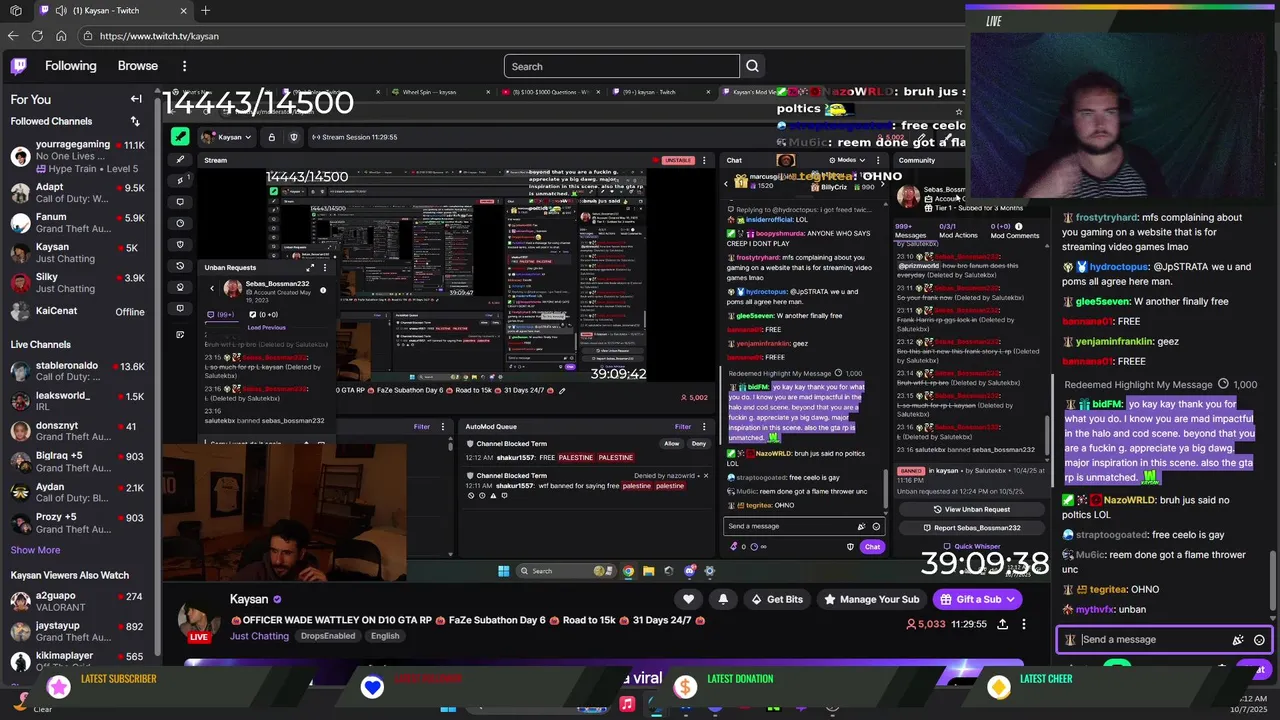
Task: Click bidFM username in highlighted message
Action: [1107, 404]
